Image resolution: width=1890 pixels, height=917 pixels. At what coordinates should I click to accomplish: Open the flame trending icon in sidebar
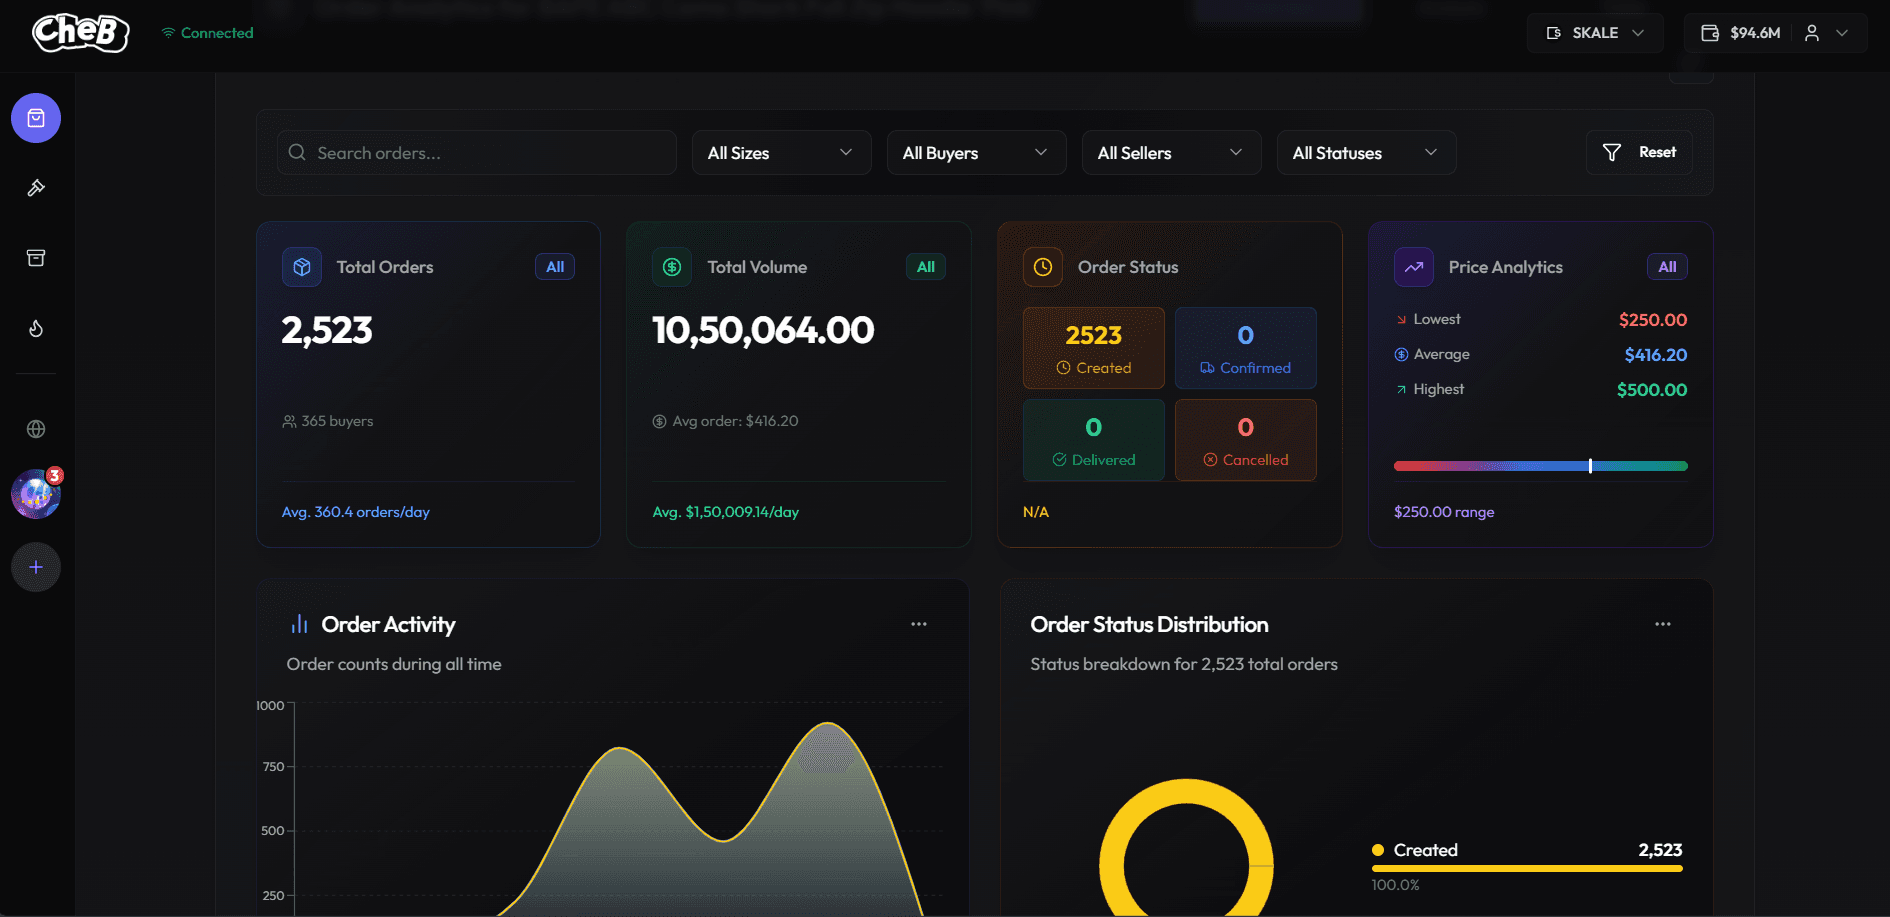tap(36, 328)
